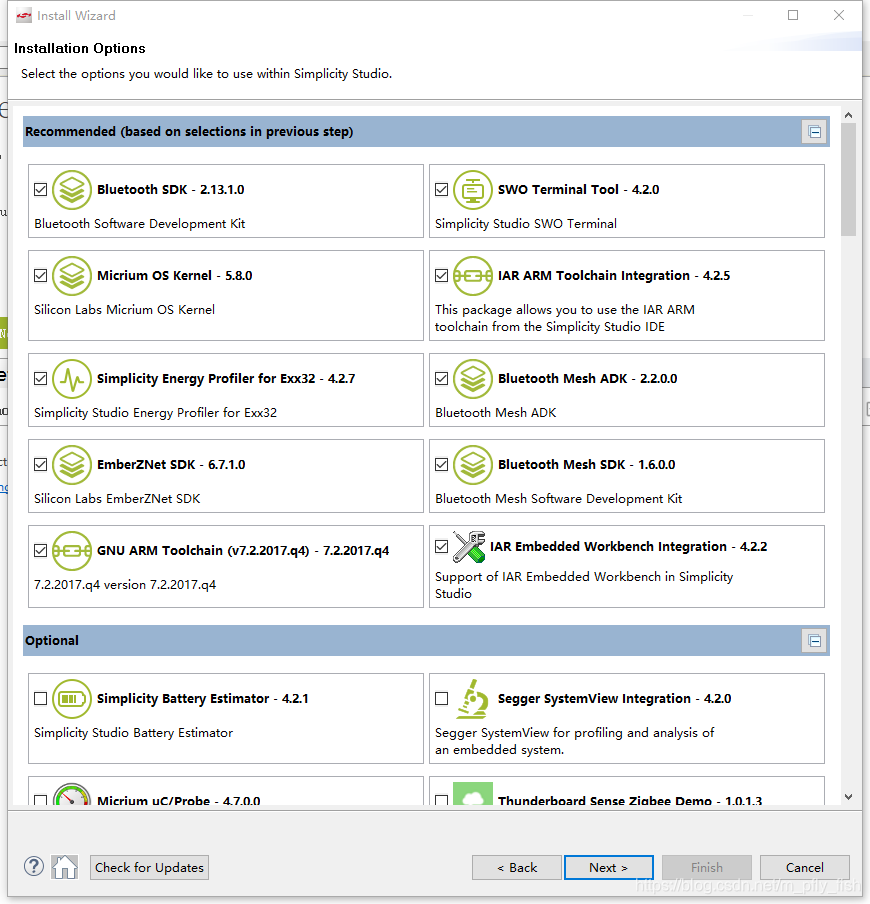This screenshot has height=904, width=870.
Task: Uncheck Bluetooth Mesh ADK 2.2.0.0
Action: pos(442,379)
